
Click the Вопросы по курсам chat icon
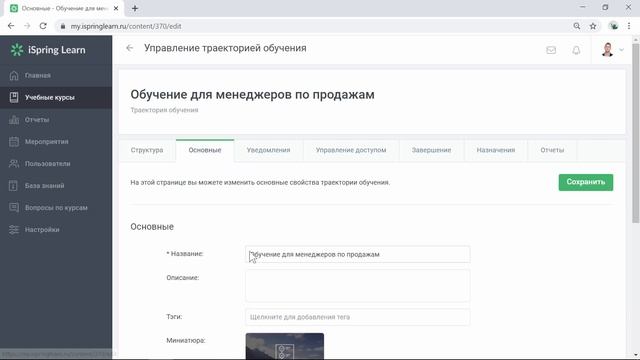14,208
